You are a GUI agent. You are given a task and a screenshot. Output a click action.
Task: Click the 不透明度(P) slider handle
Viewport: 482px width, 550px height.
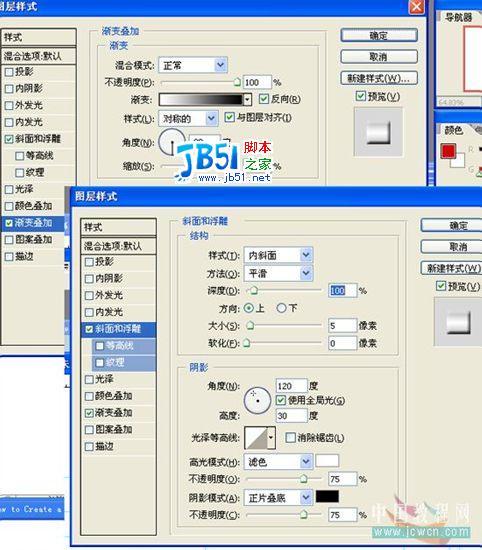(237, 82)
